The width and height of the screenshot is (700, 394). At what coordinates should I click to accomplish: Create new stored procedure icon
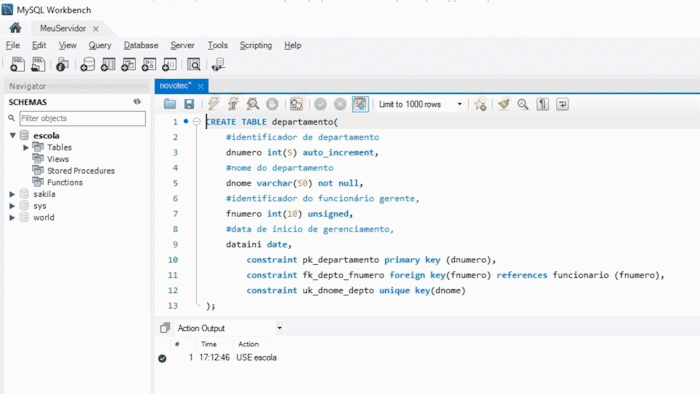(x=149, y=65)
